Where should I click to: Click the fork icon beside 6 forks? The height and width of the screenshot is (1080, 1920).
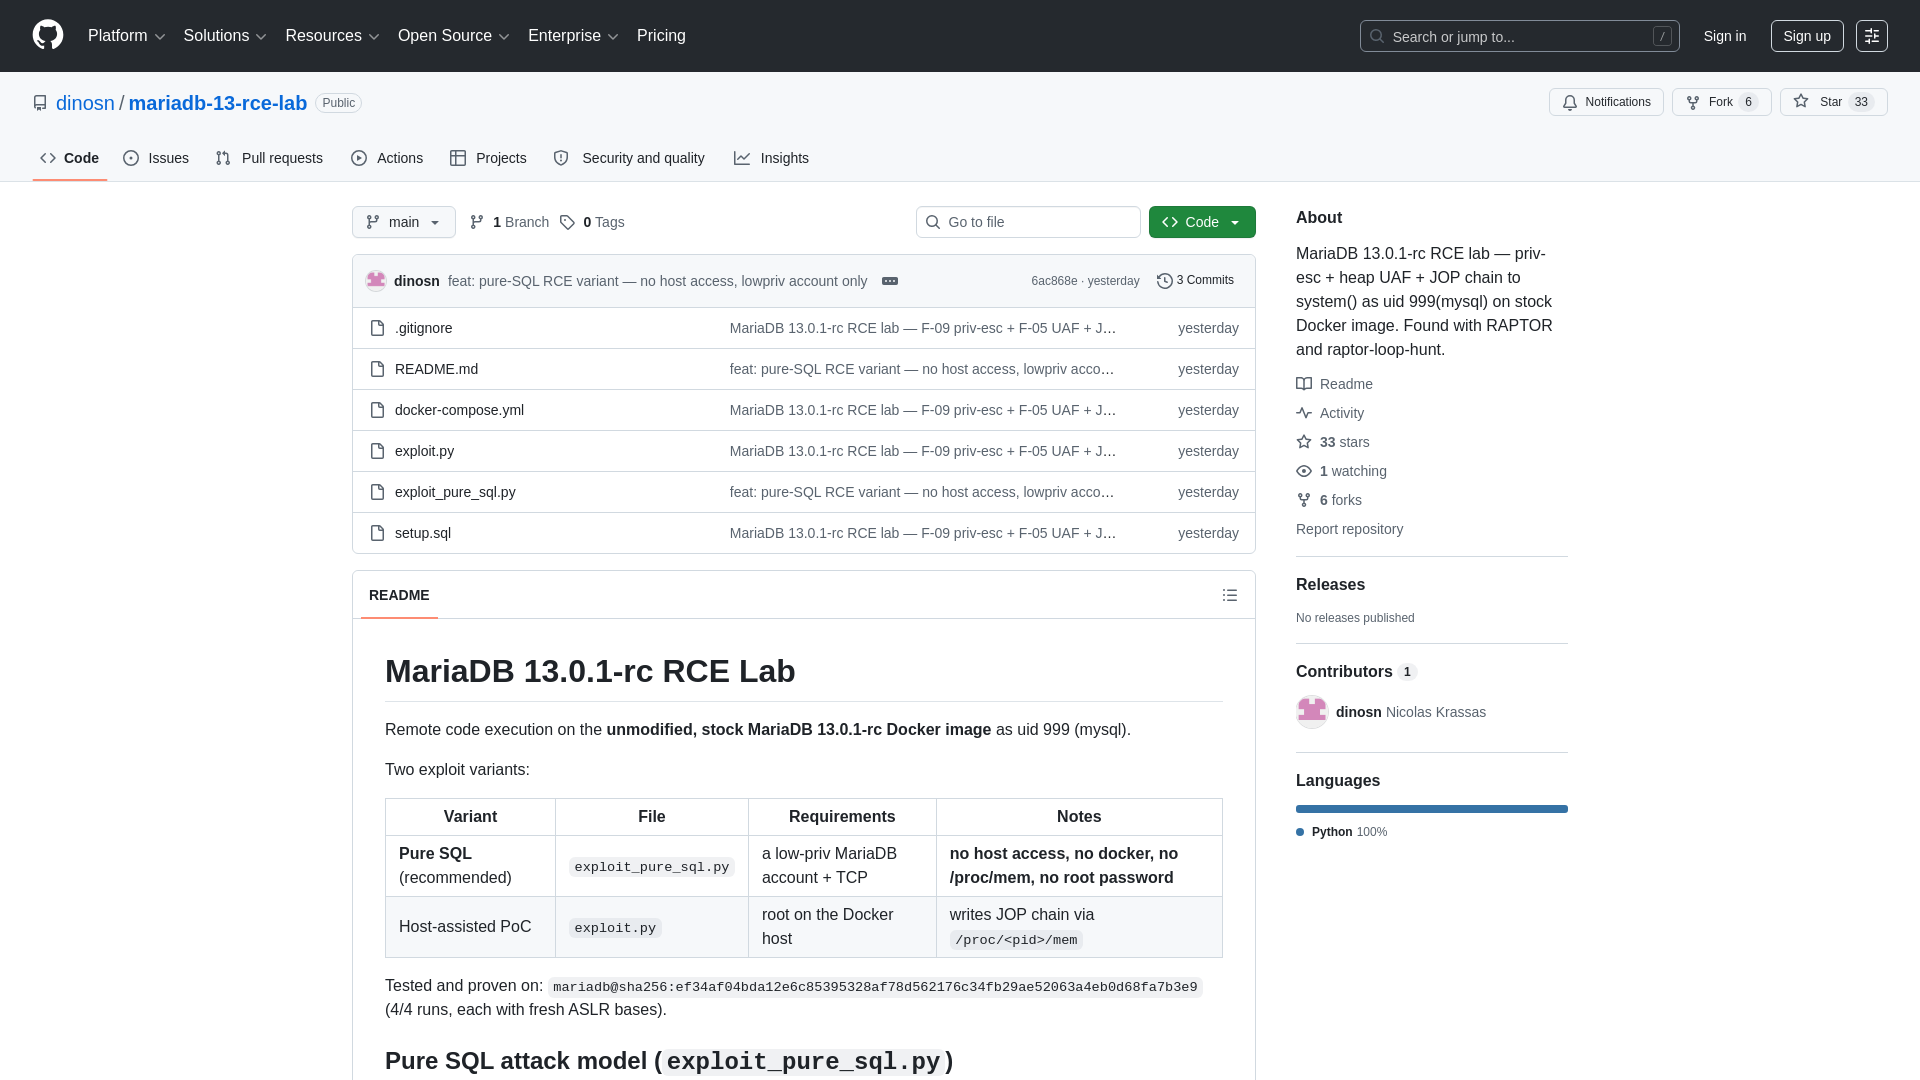click(x=1304, y=500)
